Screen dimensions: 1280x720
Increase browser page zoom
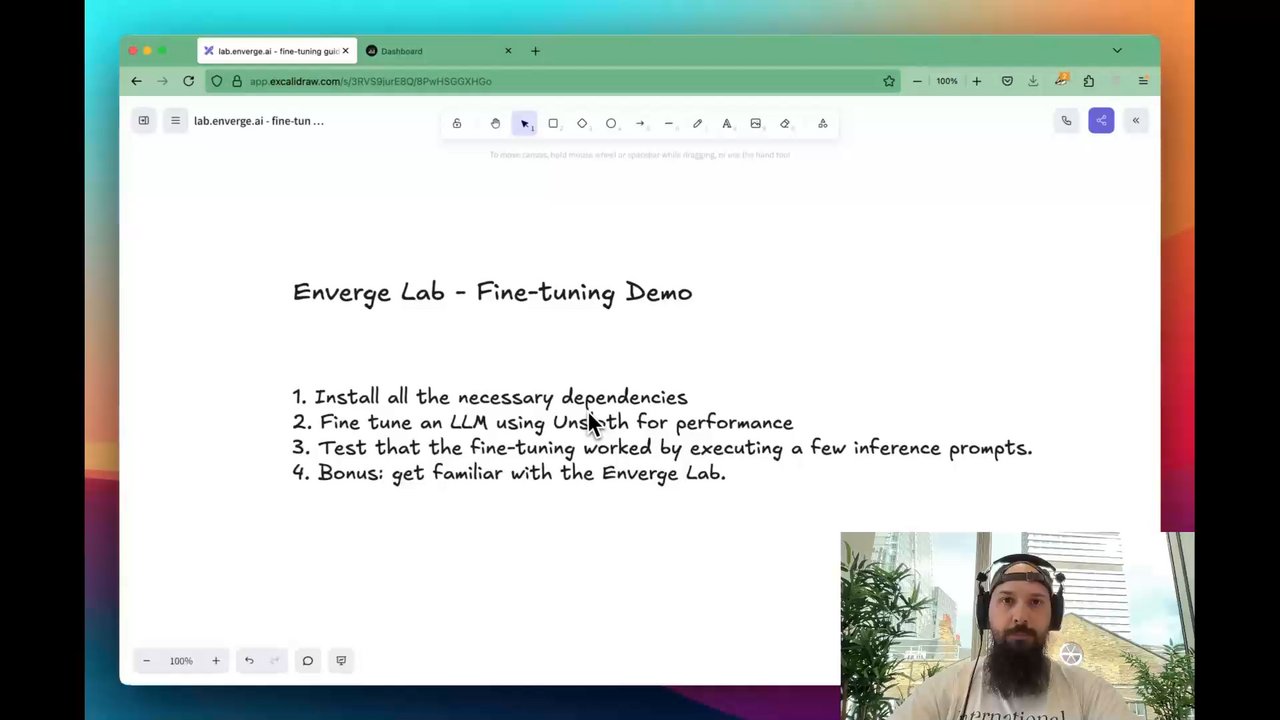(x=977, y=81)
